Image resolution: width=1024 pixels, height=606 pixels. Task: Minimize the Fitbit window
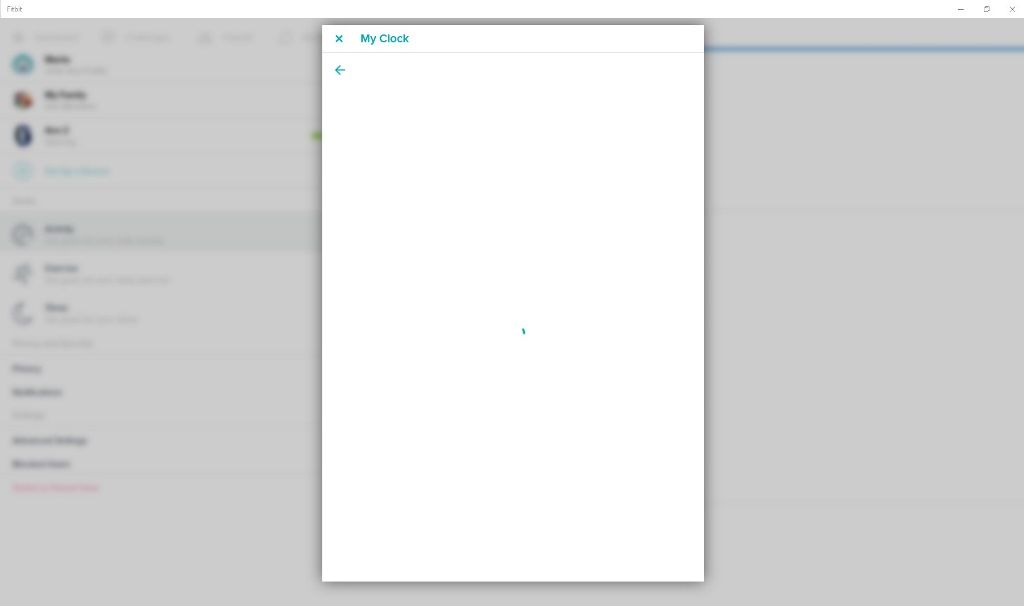click(961, 9)
